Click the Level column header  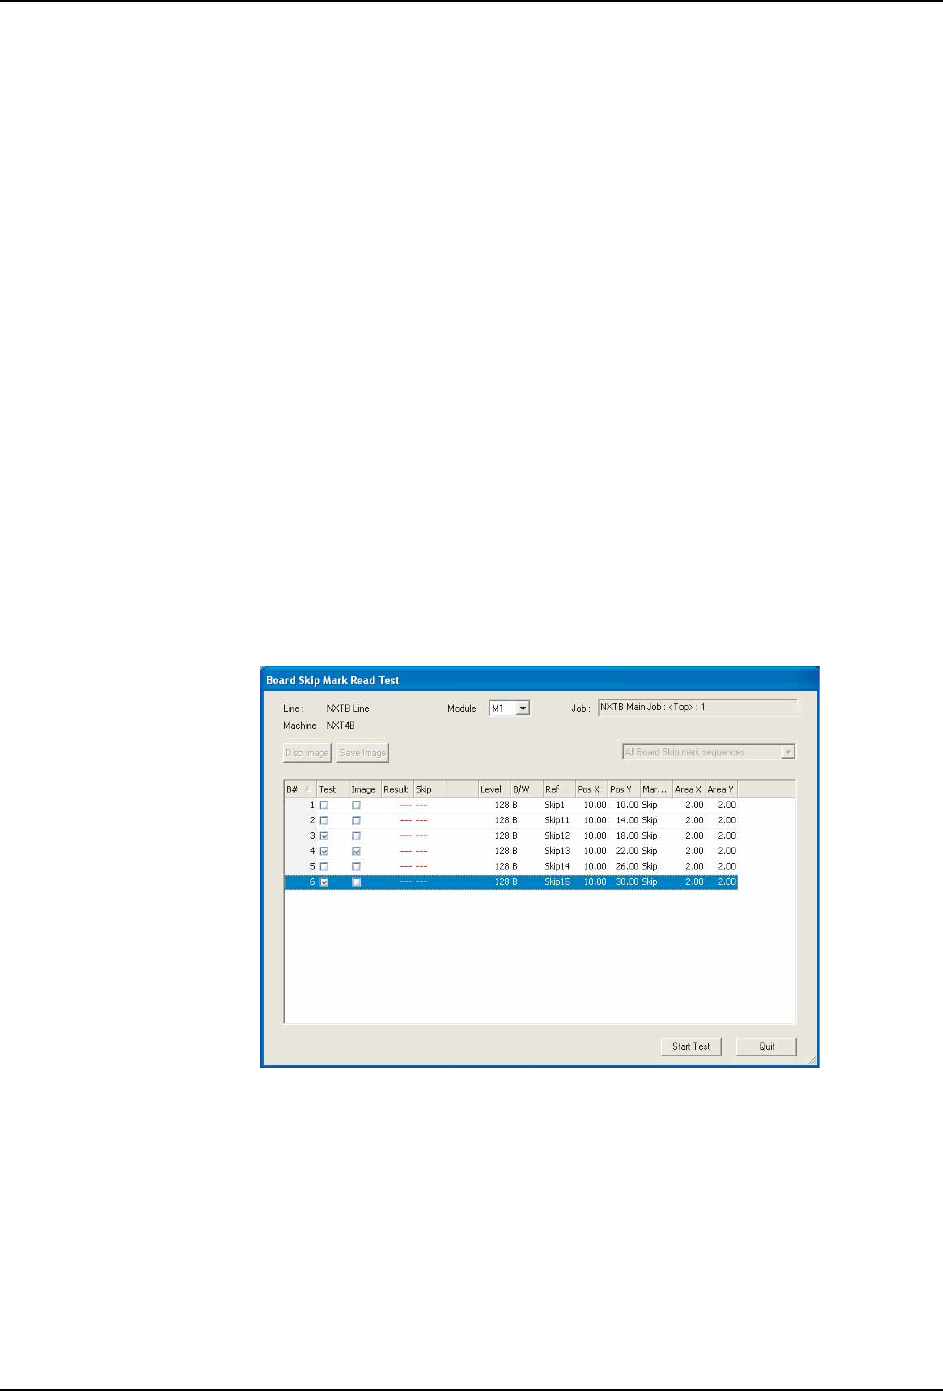(x=493, y=789)
